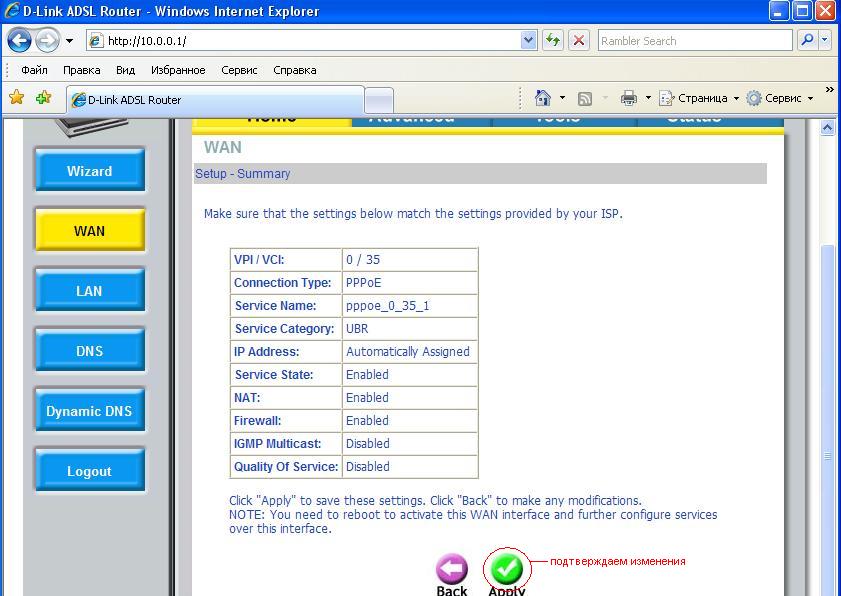Click the DNS sidebar button
Screen dimensions: 841x596
90,351
